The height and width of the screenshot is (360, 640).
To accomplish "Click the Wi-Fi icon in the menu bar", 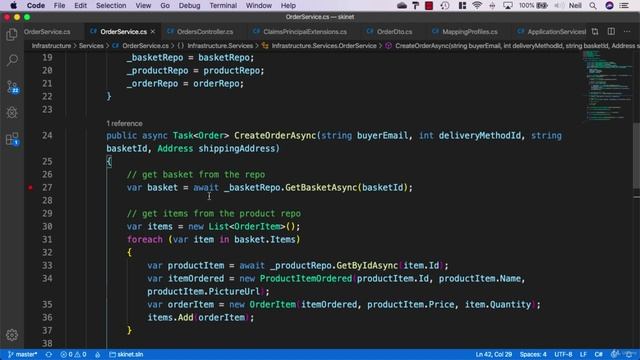I will click(x=477, y=5).
